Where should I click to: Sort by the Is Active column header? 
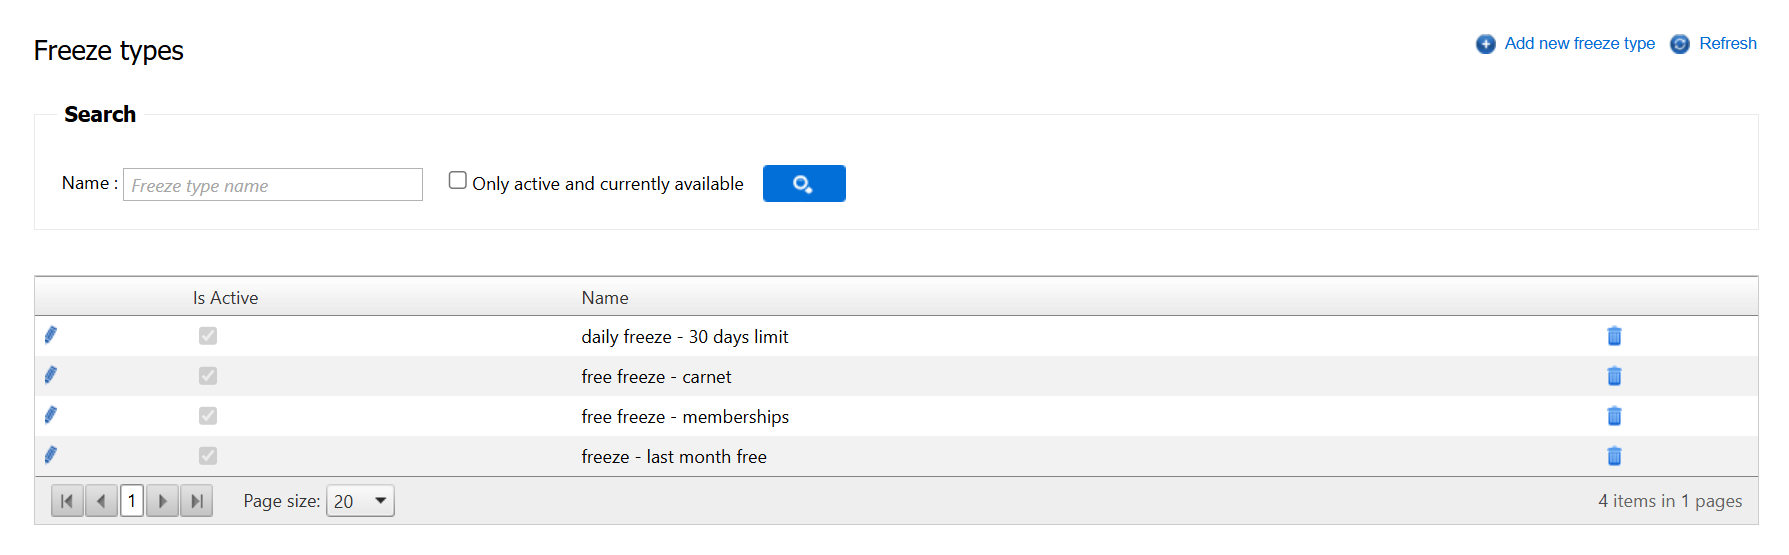click(225, 298)
